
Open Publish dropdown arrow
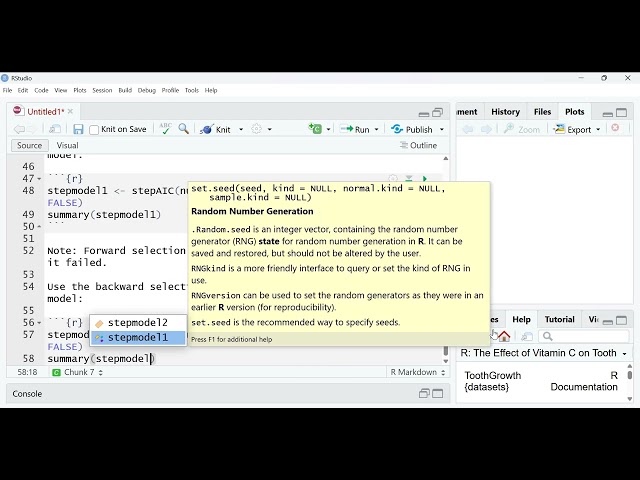(x=442, y=129)
